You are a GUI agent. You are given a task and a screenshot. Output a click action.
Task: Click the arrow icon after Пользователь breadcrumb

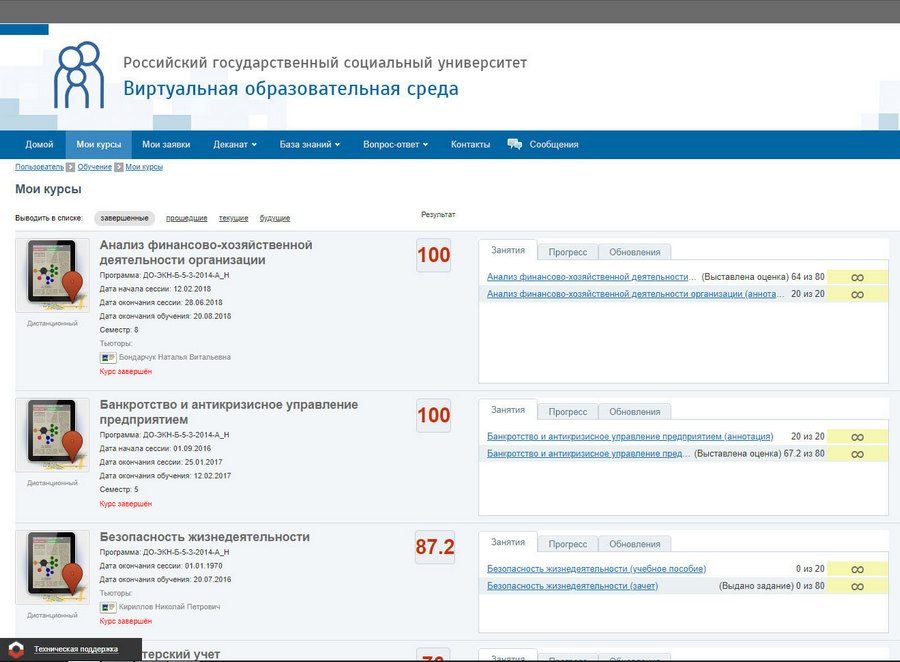(71, 167)
